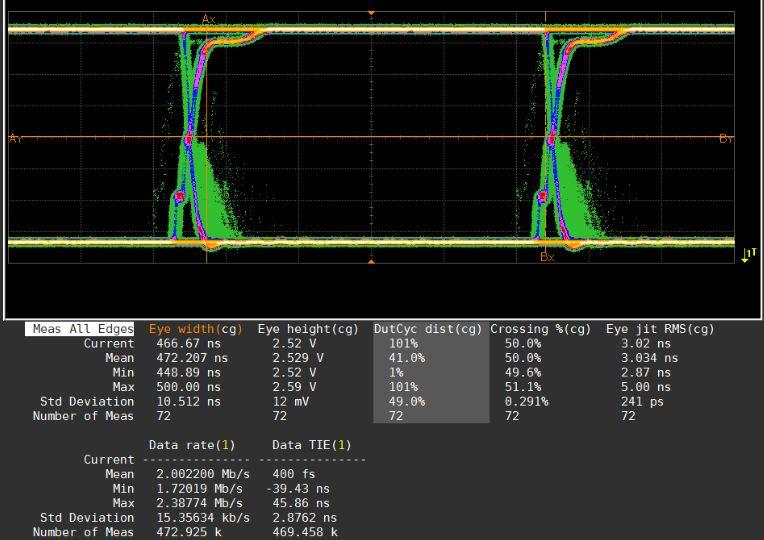Click the Eye height max 2.59 V value
This screenshot has height=540, width=764.
tap(294, 387)
